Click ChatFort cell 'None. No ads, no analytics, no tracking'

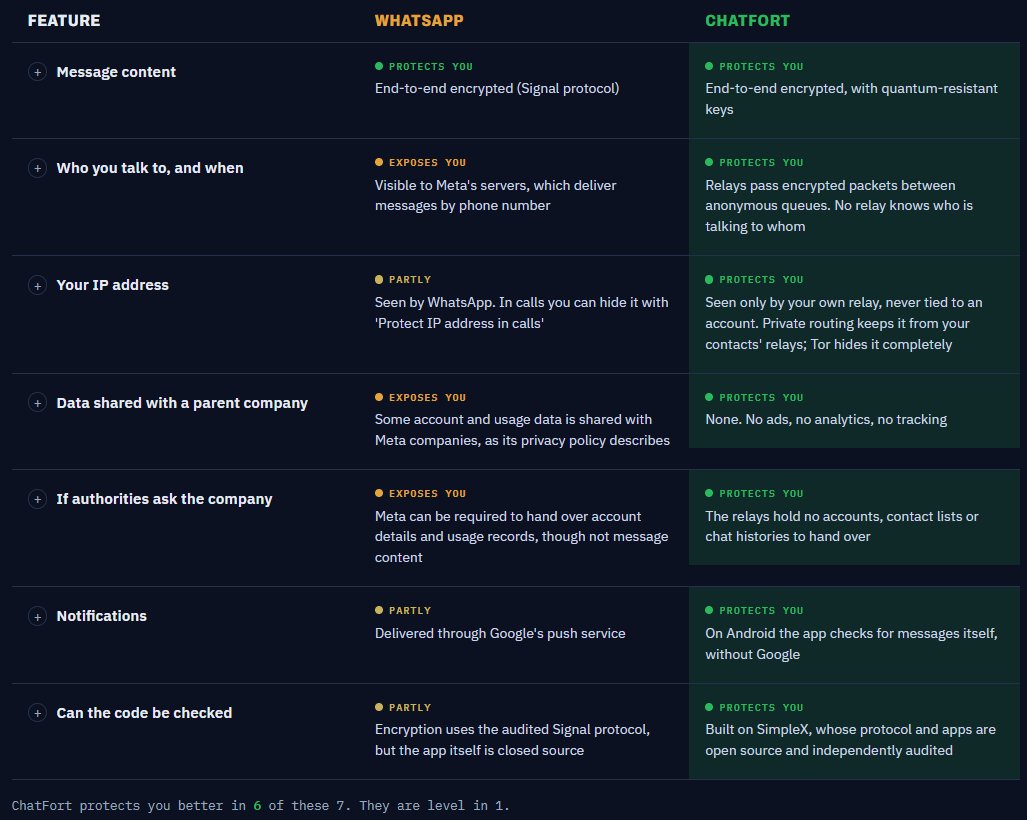(826, 419)
